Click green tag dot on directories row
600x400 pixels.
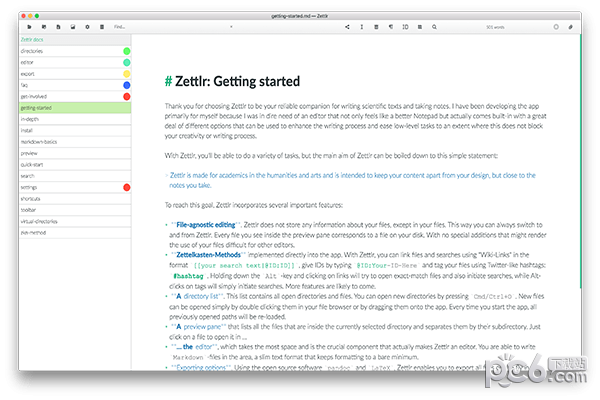pos(127,51)
